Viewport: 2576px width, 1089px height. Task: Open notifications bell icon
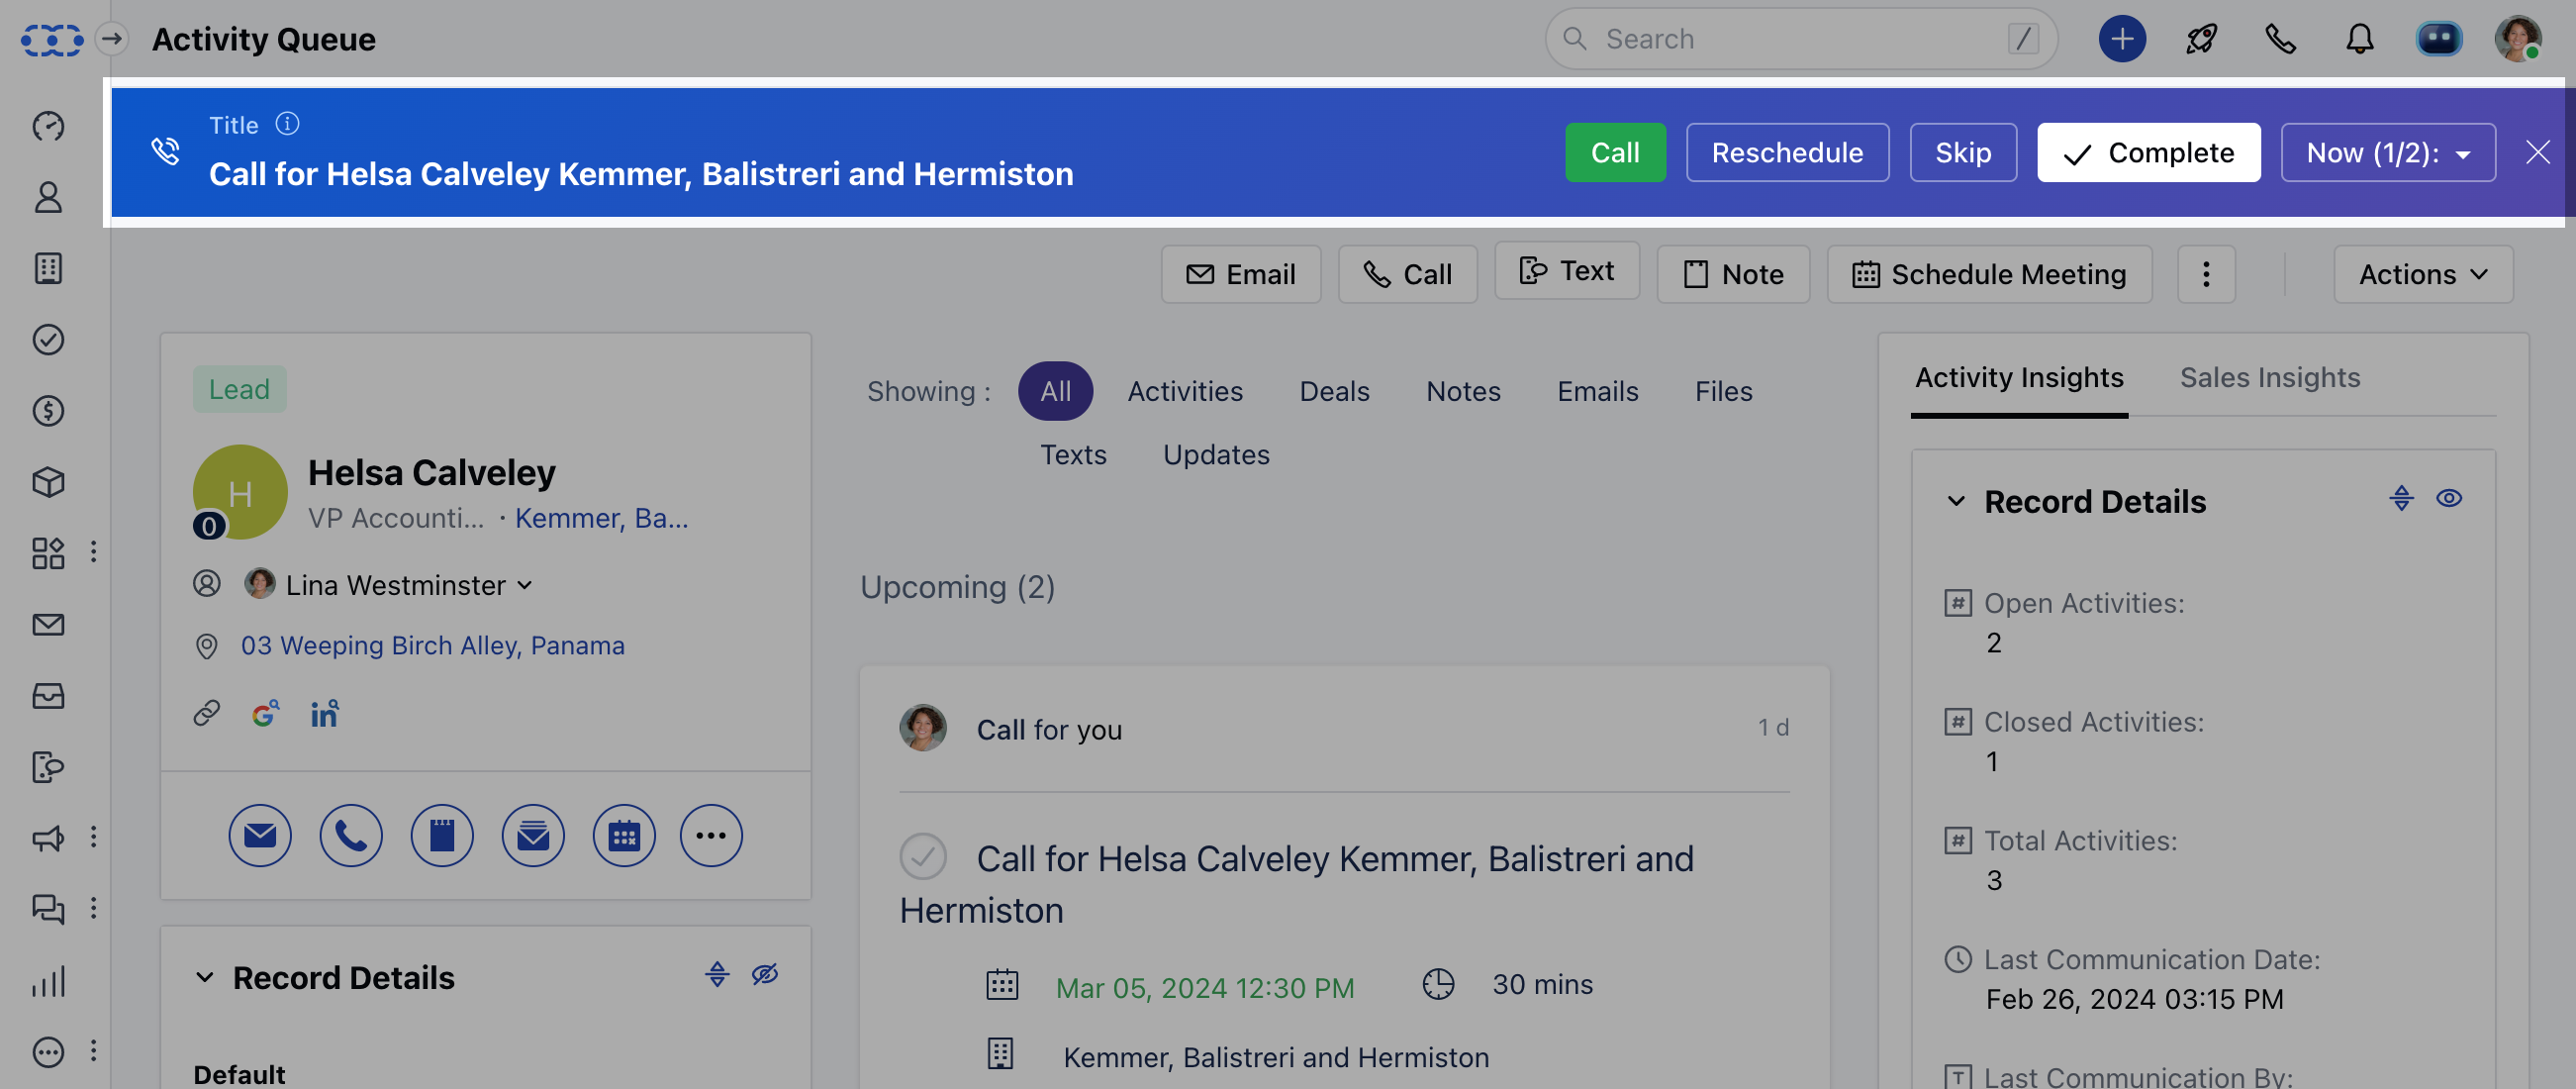click(x=2360, y=39)
